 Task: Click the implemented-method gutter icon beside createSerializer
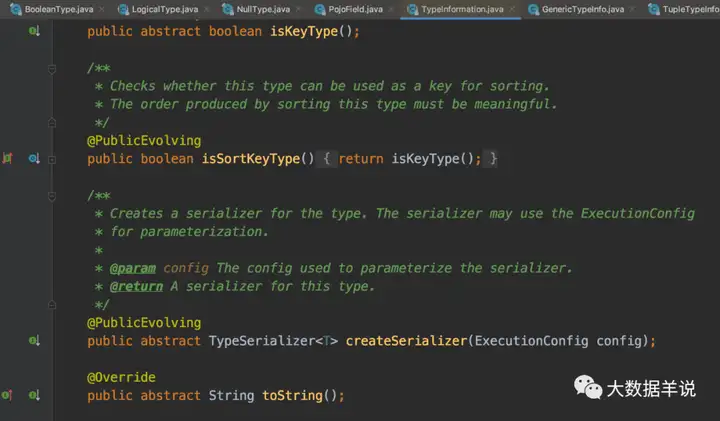pos(34,341)
